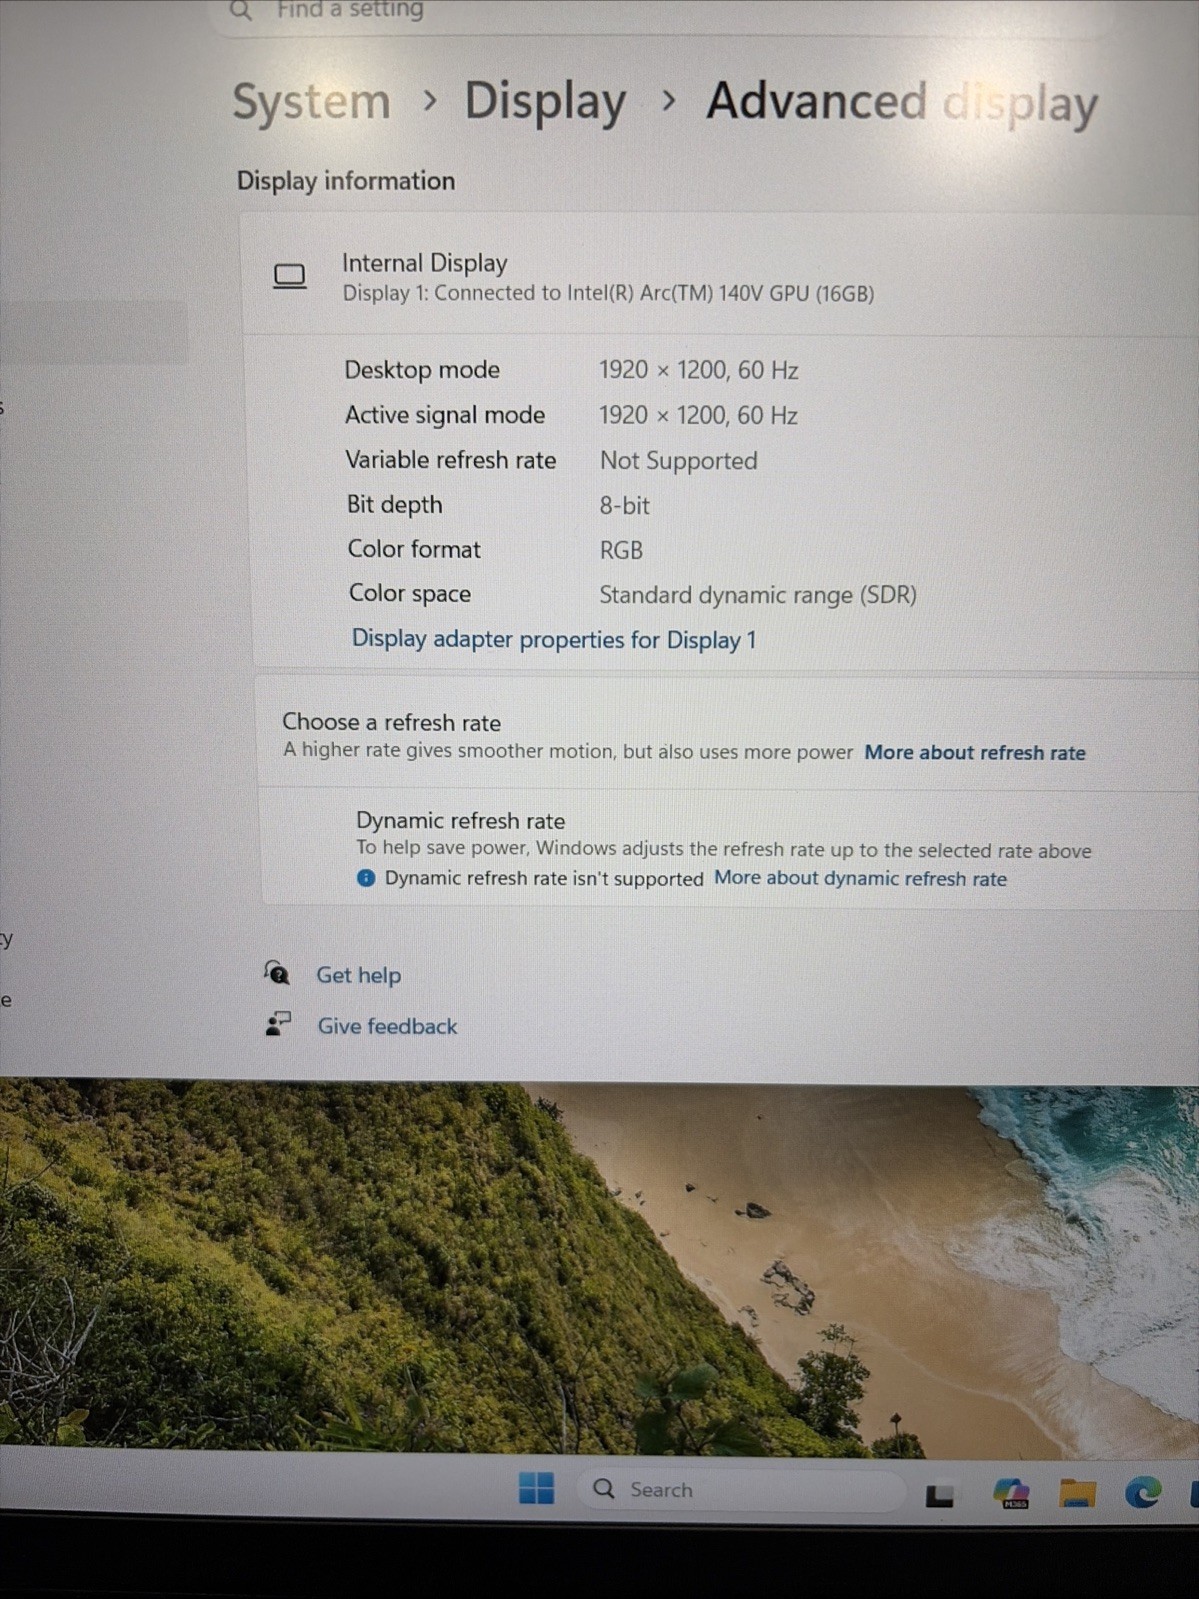Viewport: 1199px width, 1599px height.
Task: Click the Desktop mode value 1920 × 1200, 60 Hz
Action: pyautogui.click(x=698, y=371)
